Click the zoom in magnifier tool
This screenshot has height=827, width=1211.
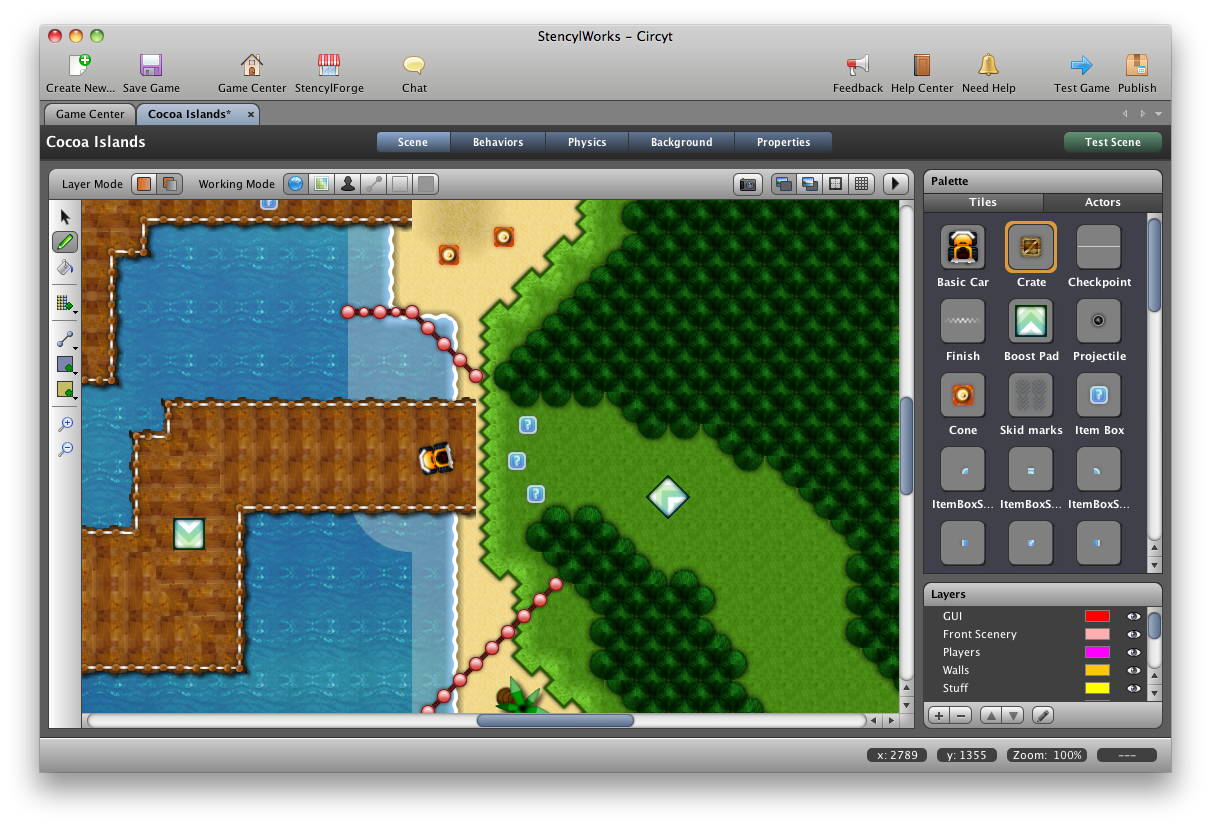click(x=65, y=424)
